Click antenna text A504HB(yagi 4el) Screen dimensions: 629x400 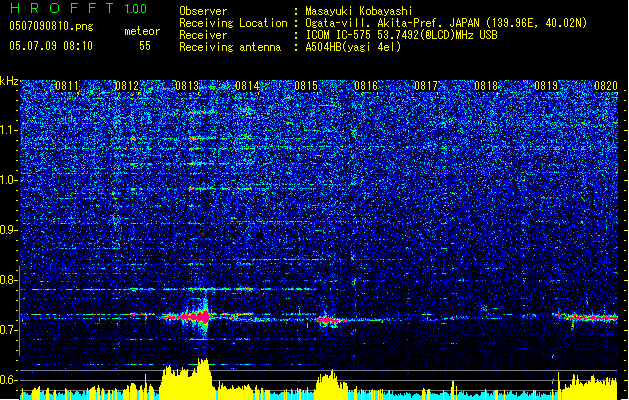point(353,47)
